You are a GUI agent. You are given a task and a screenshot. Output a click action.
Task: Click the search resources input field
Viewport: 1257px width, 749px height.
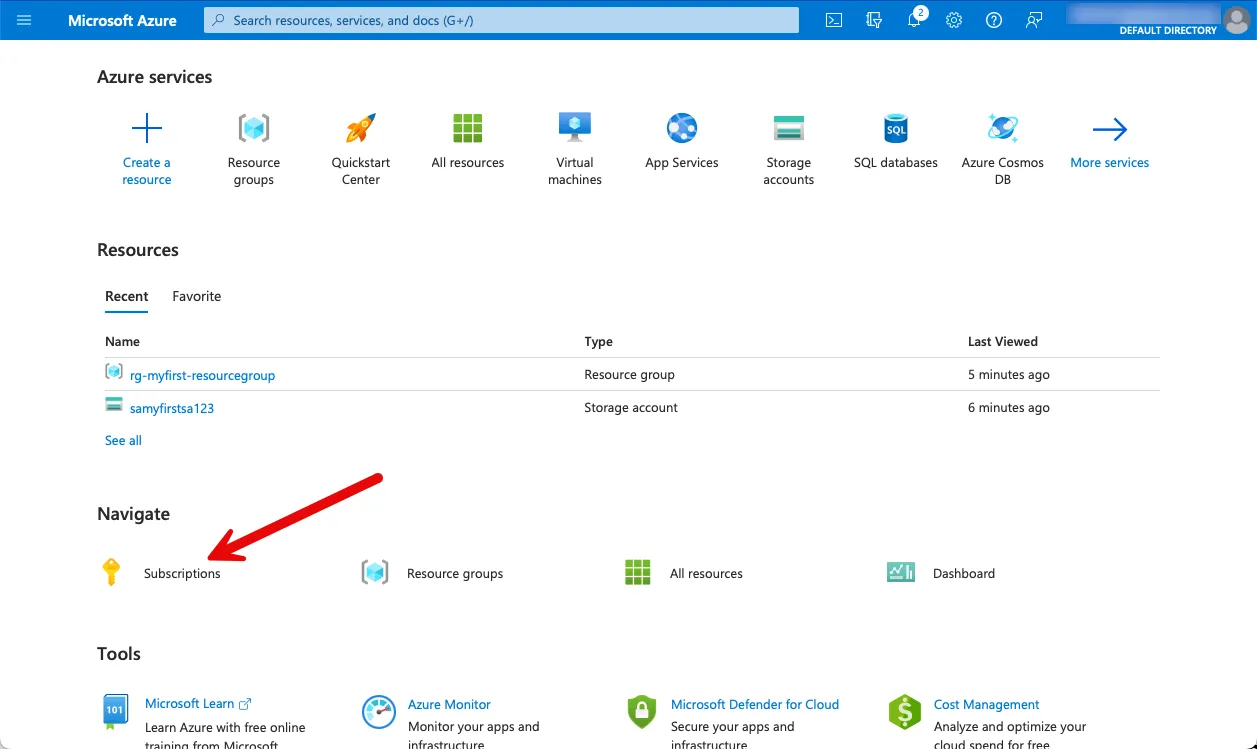[x=500, y=20]
